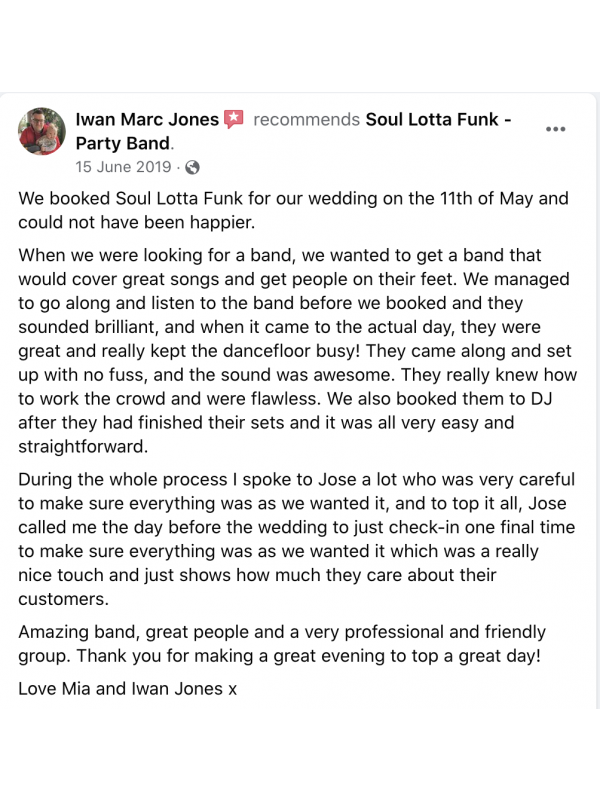The image size is (600, 800).
Task: Click the paragraph starting "When we were looking"
Action: coord(293,348)
